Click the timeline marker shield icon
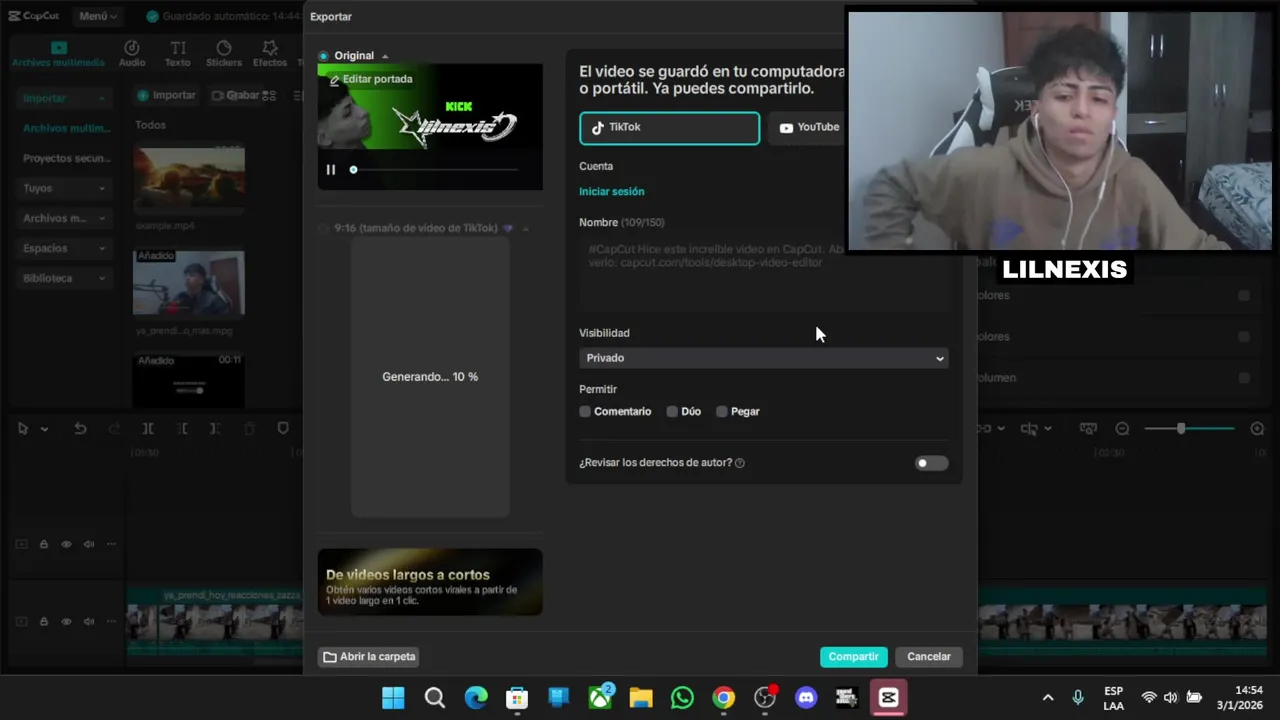The height and width of the screenshot is (720, 1280). click(283, 429)
